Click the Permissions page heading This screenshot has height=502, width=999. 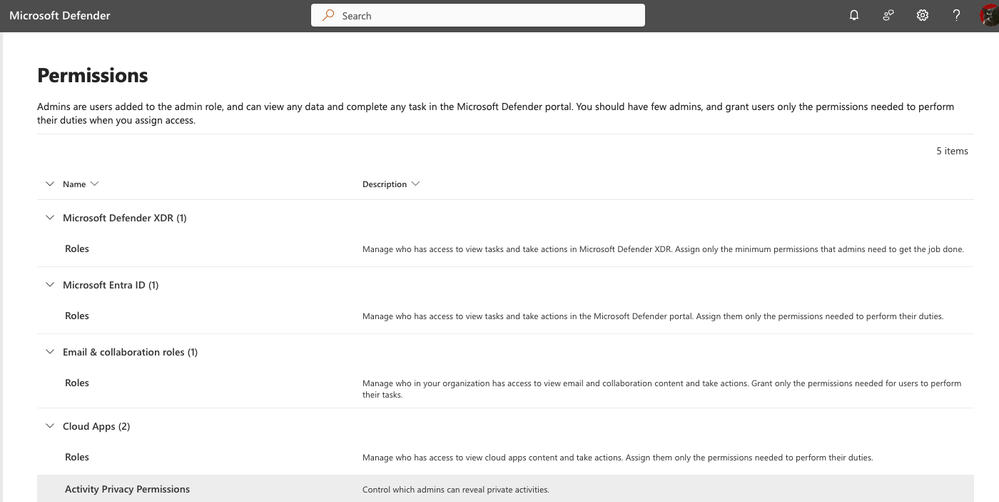(92, 75)
